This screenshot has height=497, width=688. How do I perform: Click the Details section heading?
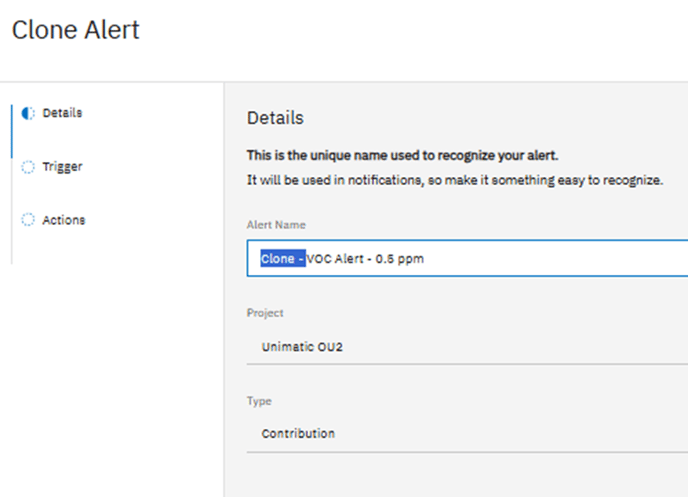pyautogui.click(x=275, y=118)
